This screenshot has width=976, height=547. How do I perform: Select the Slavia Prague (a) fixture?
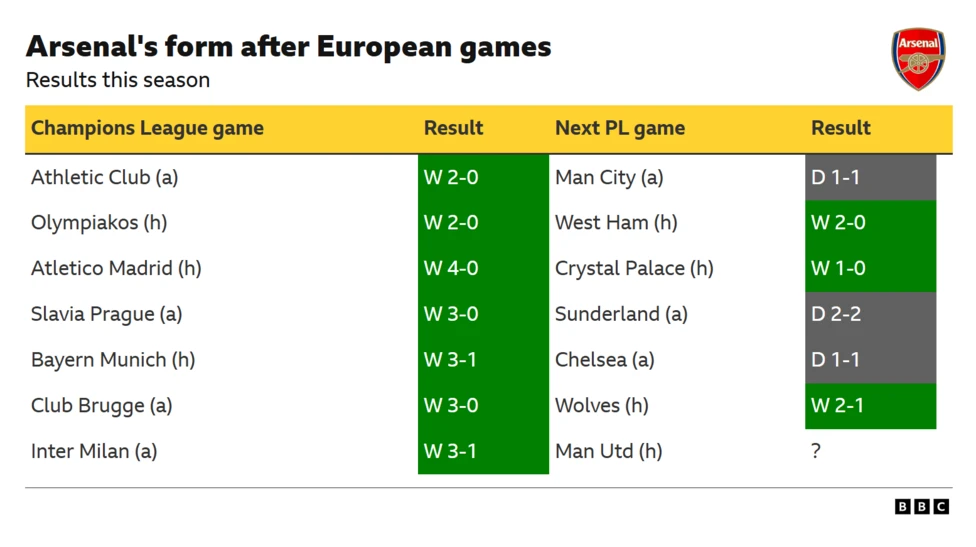(x=106, y=314)
